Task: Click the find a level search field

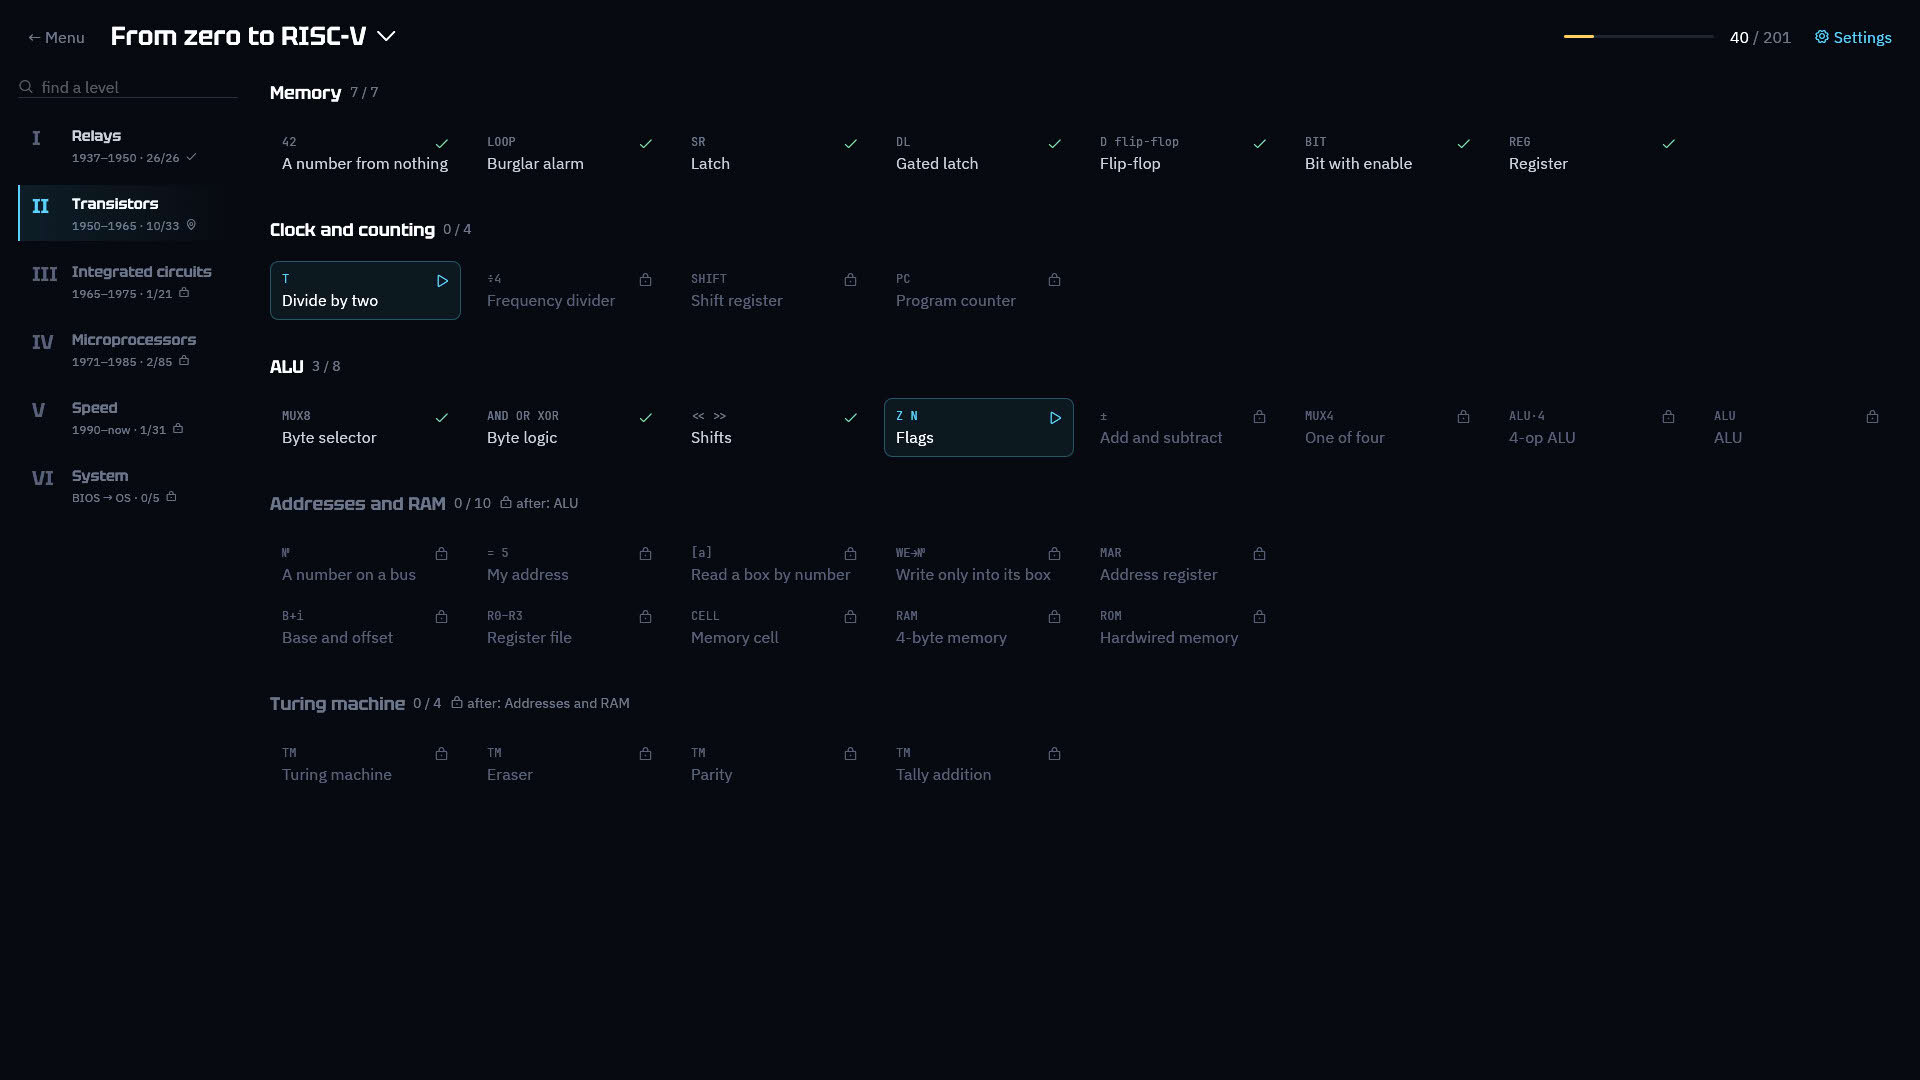Action: (x=128, y=87)
